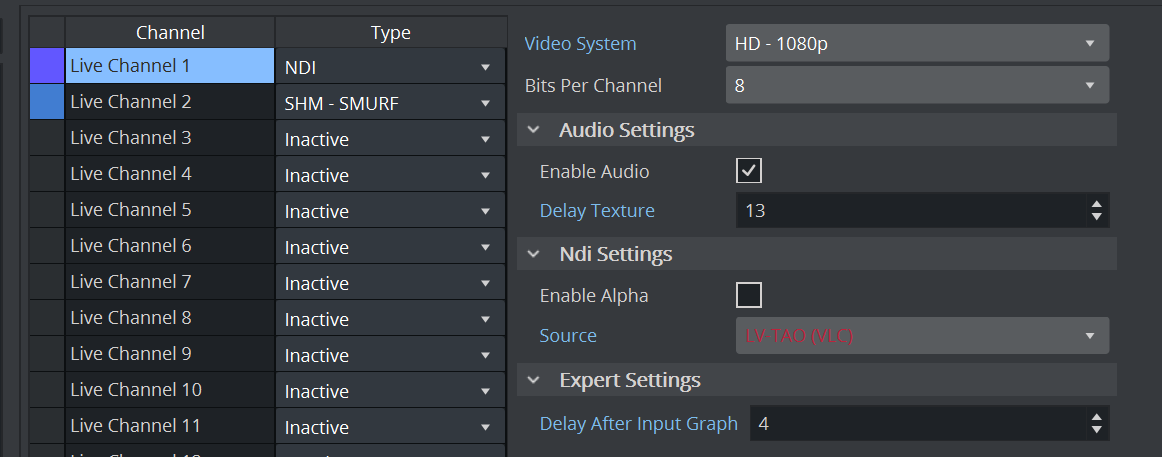The image size is (1162, 457).
Task: Change Live Channel 2 type from SHM - SMURF
Action: point(390,103)
